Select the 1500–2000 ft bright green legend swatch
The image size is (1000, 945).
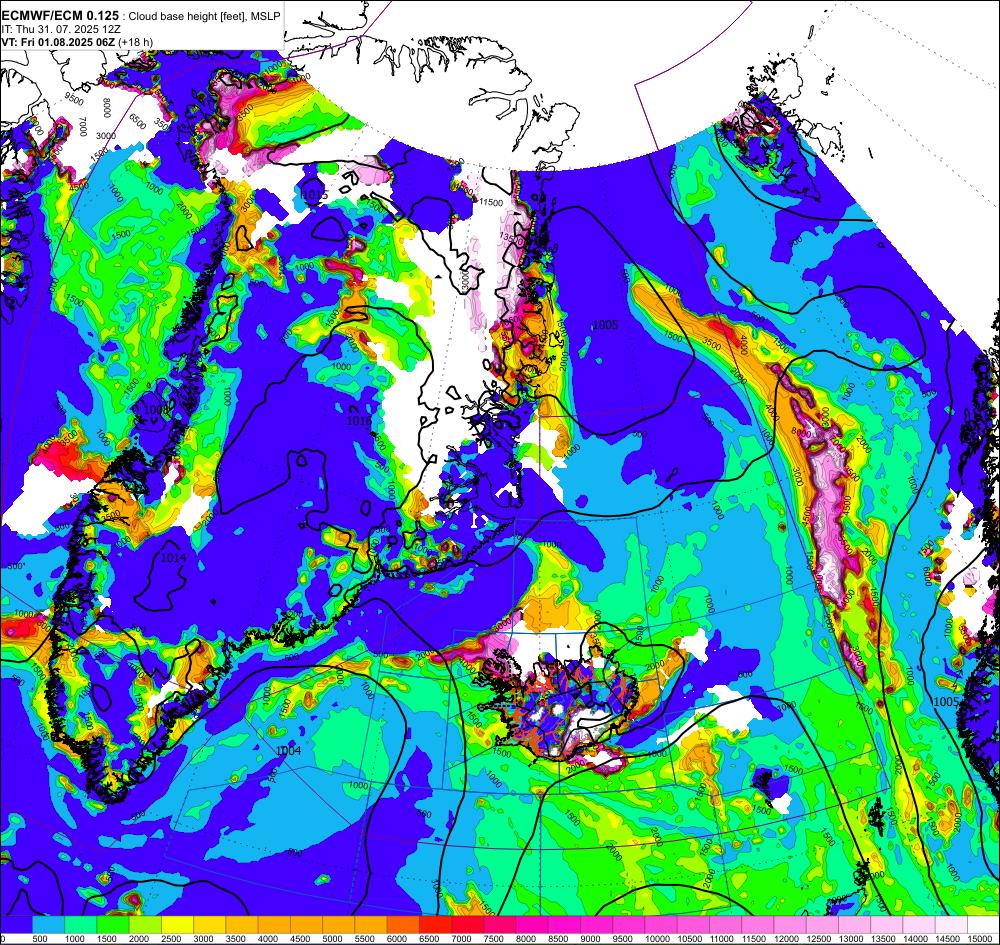click(113, 925)
